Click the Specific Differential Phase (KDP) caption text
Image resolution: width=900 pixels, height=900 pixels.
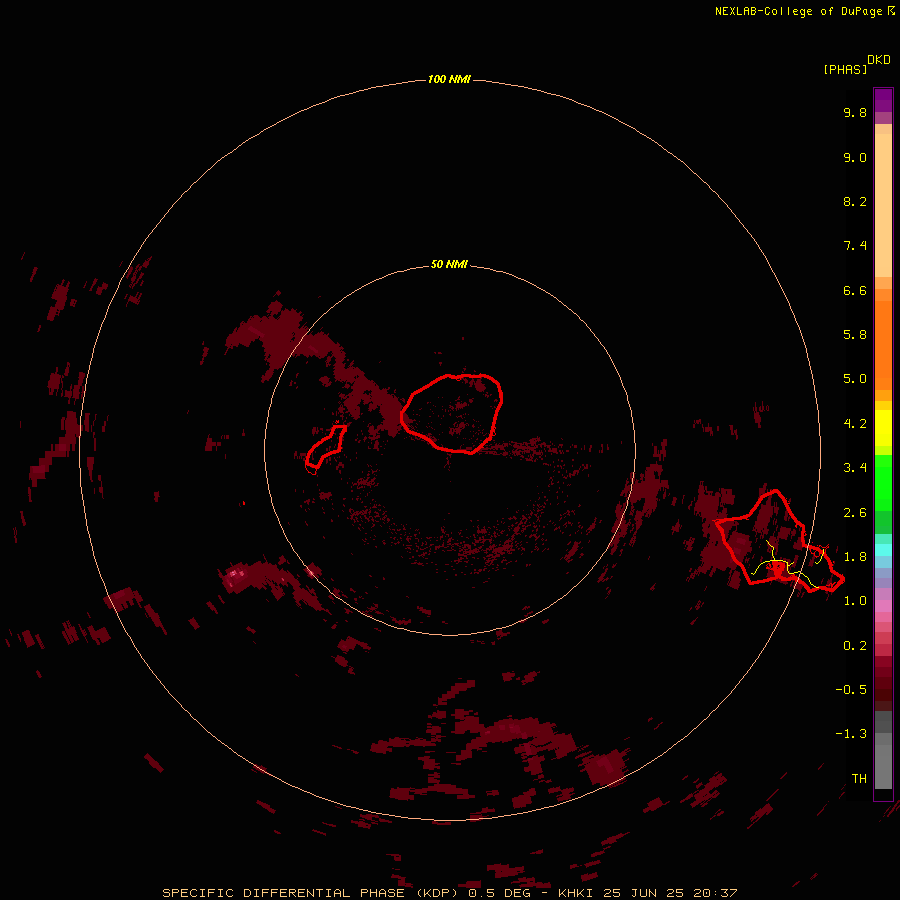click(311, 893)
